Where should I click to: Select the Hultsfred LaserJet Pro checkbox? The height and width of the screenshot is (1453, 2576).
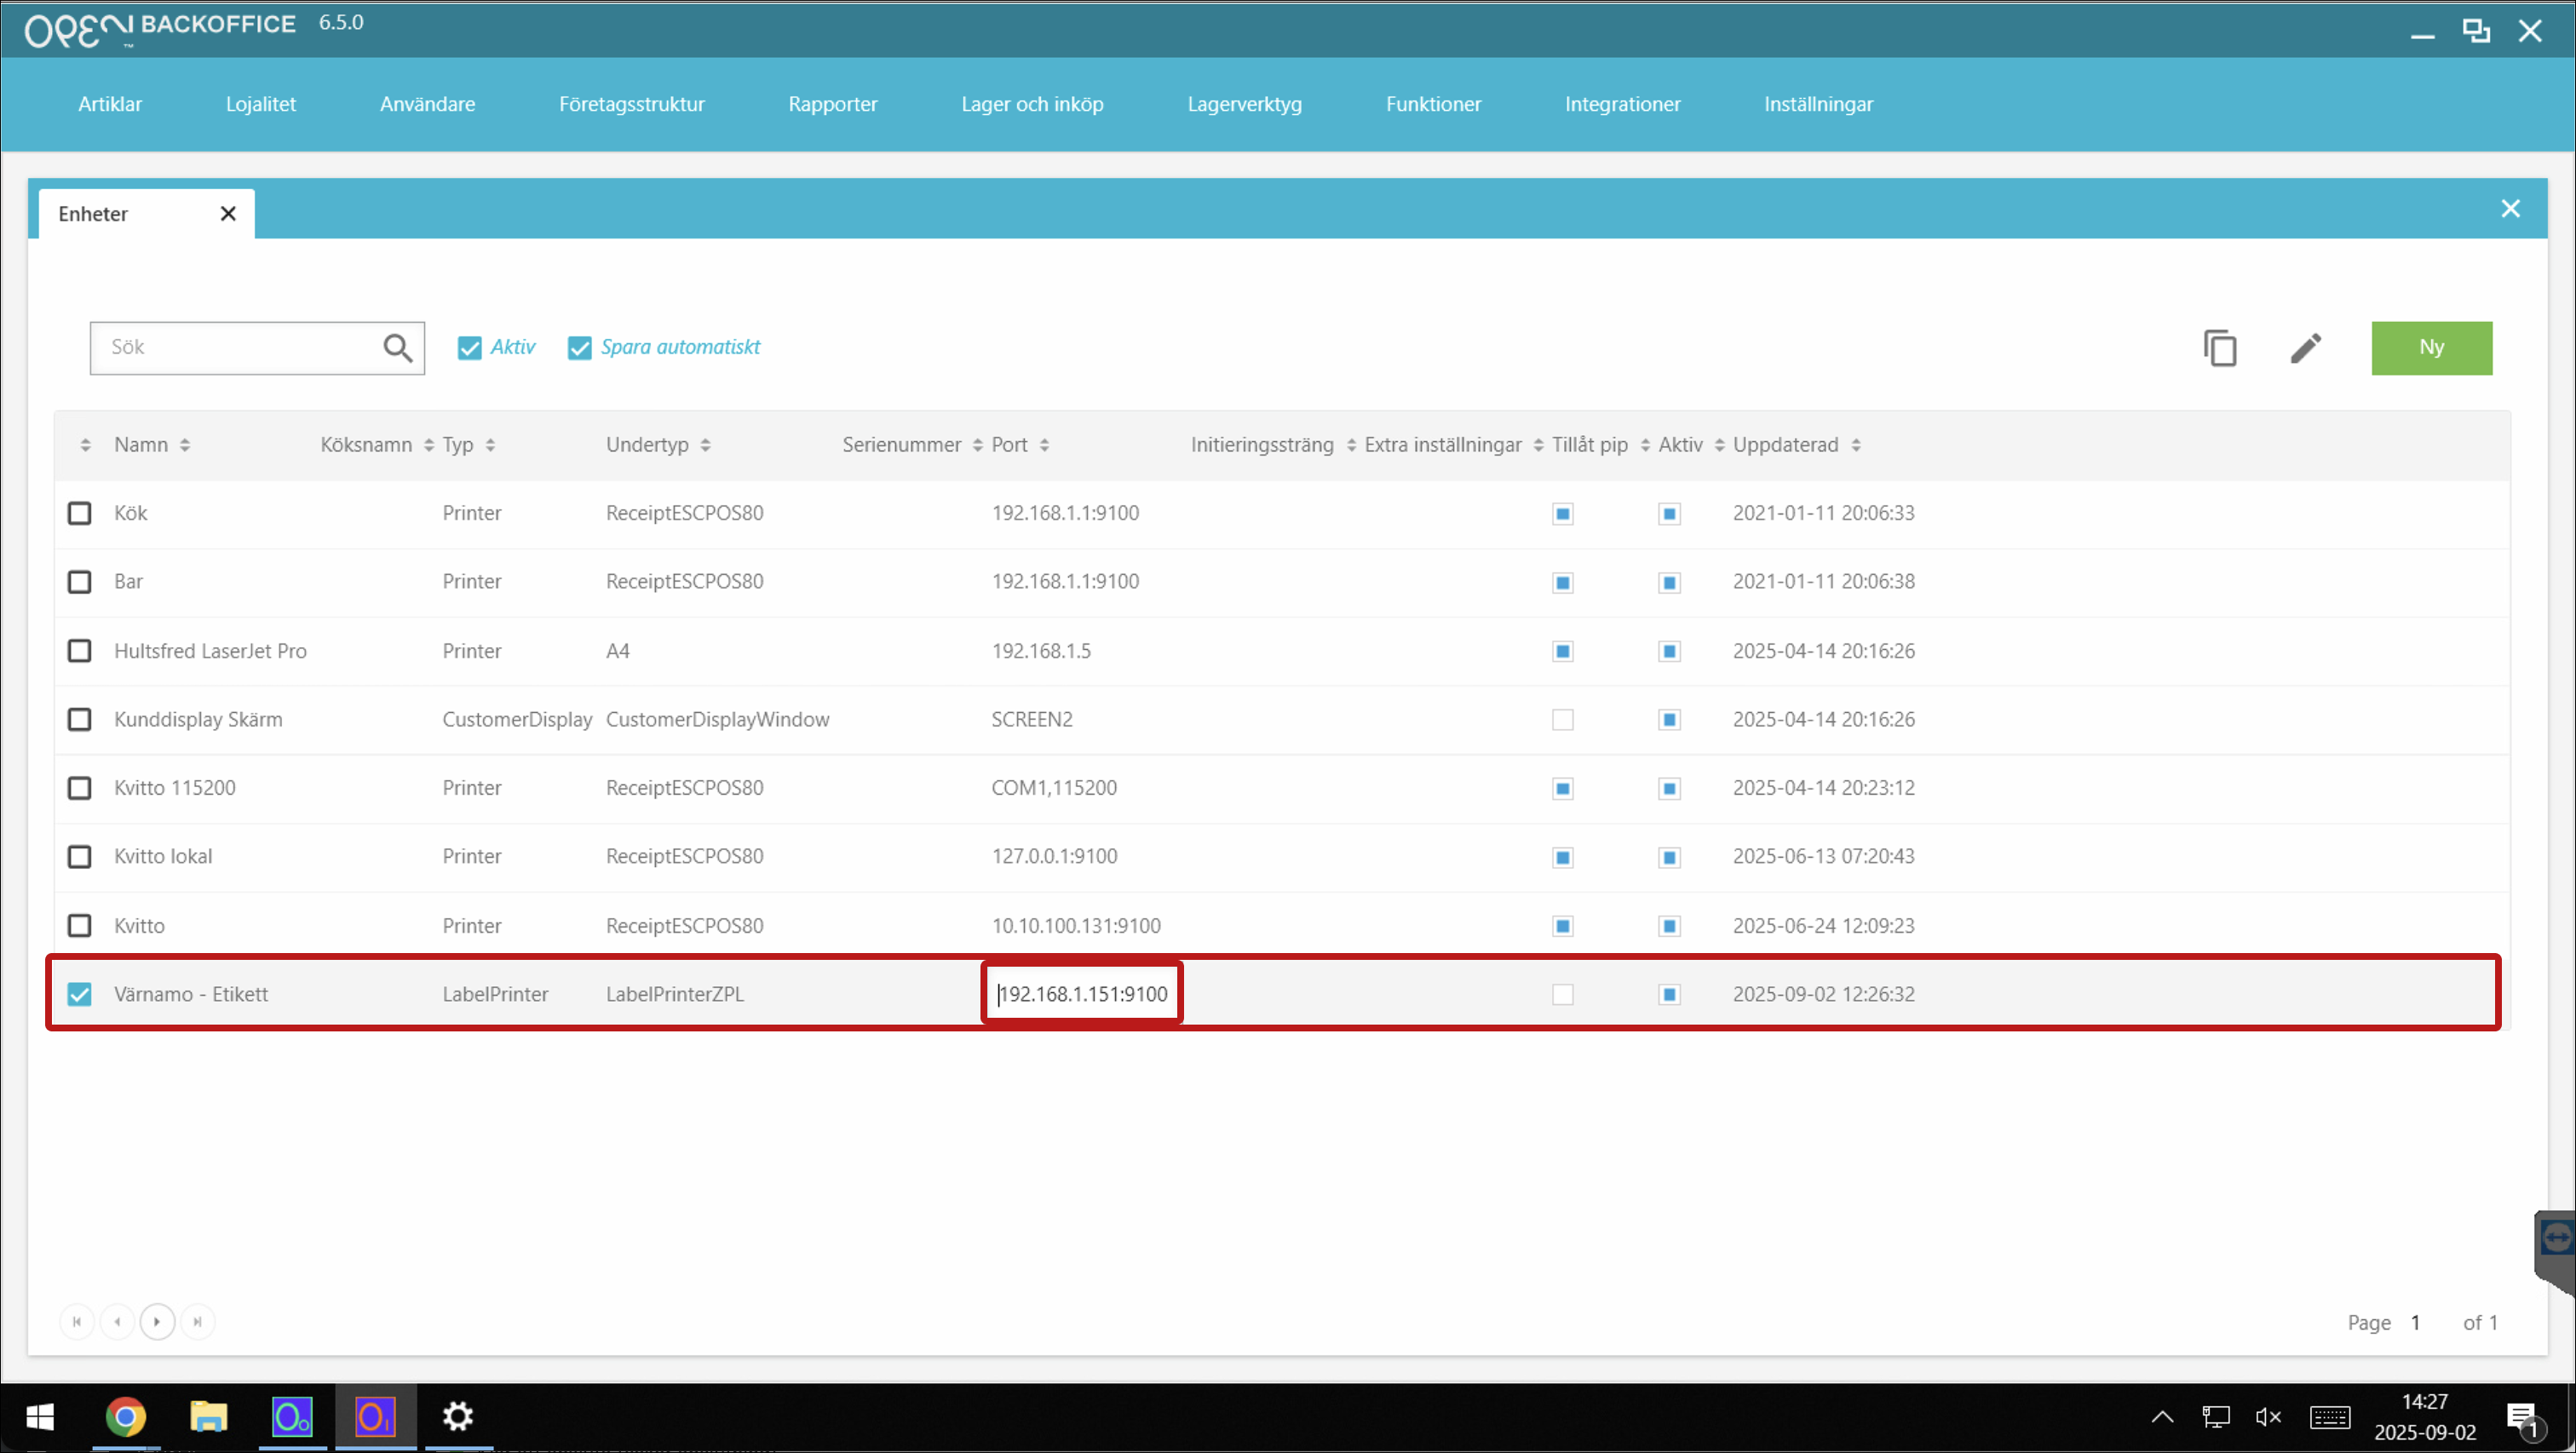point(80,651)
